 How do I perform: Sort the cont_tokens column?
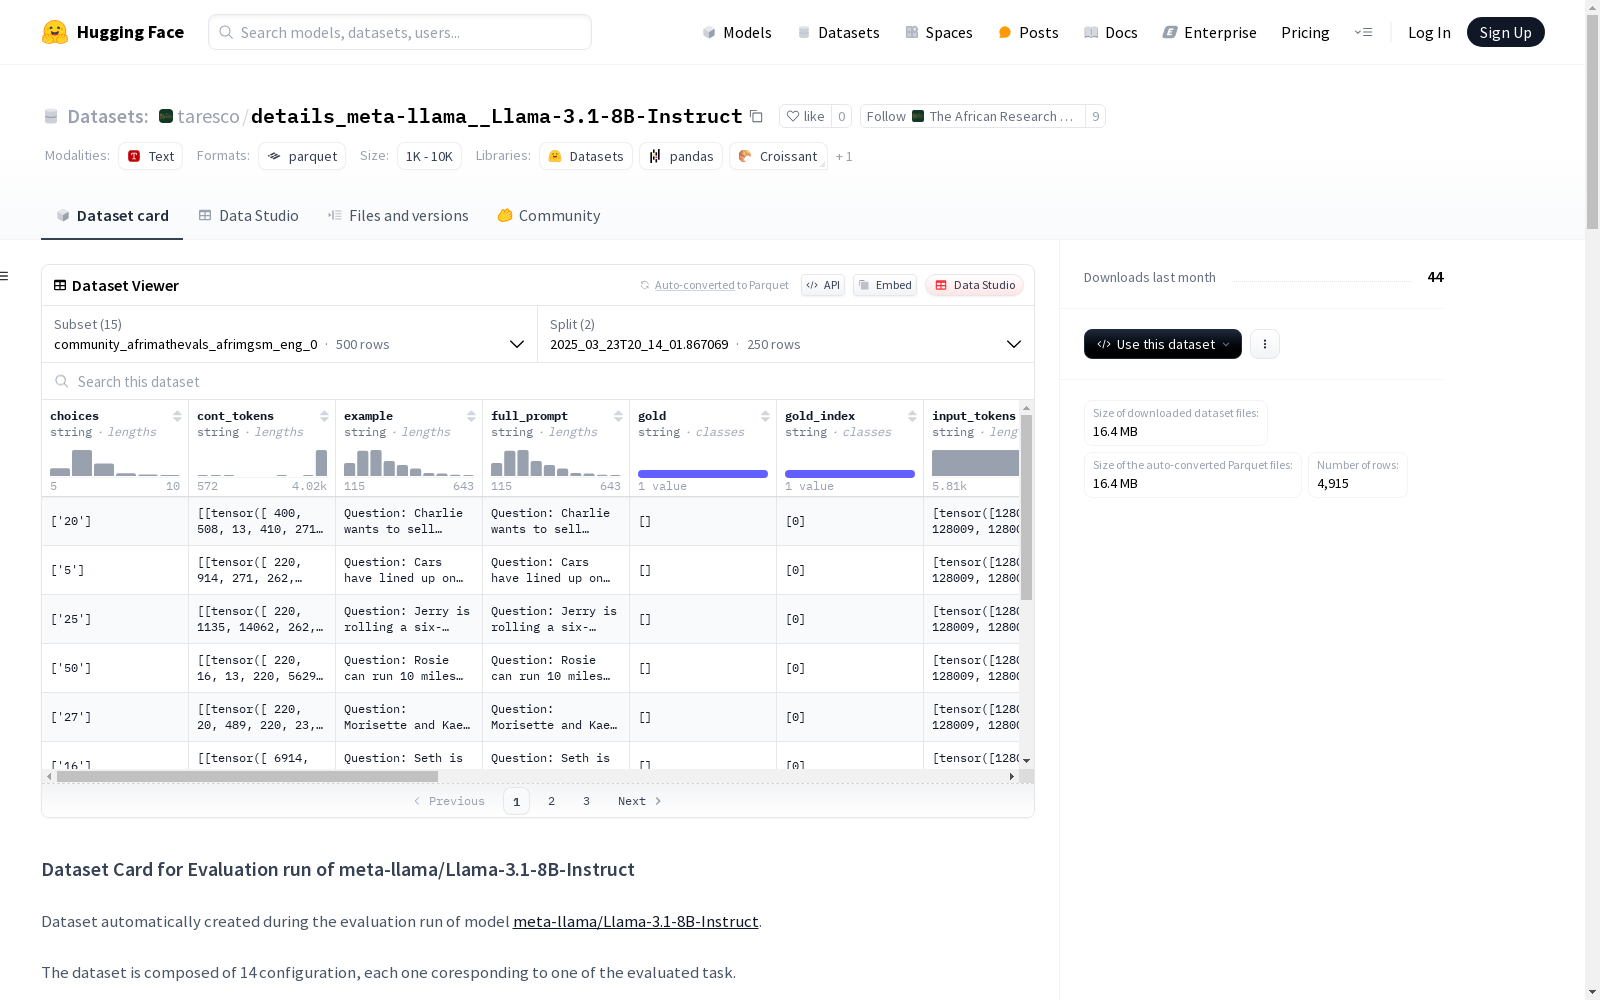[x=324, y=416]
